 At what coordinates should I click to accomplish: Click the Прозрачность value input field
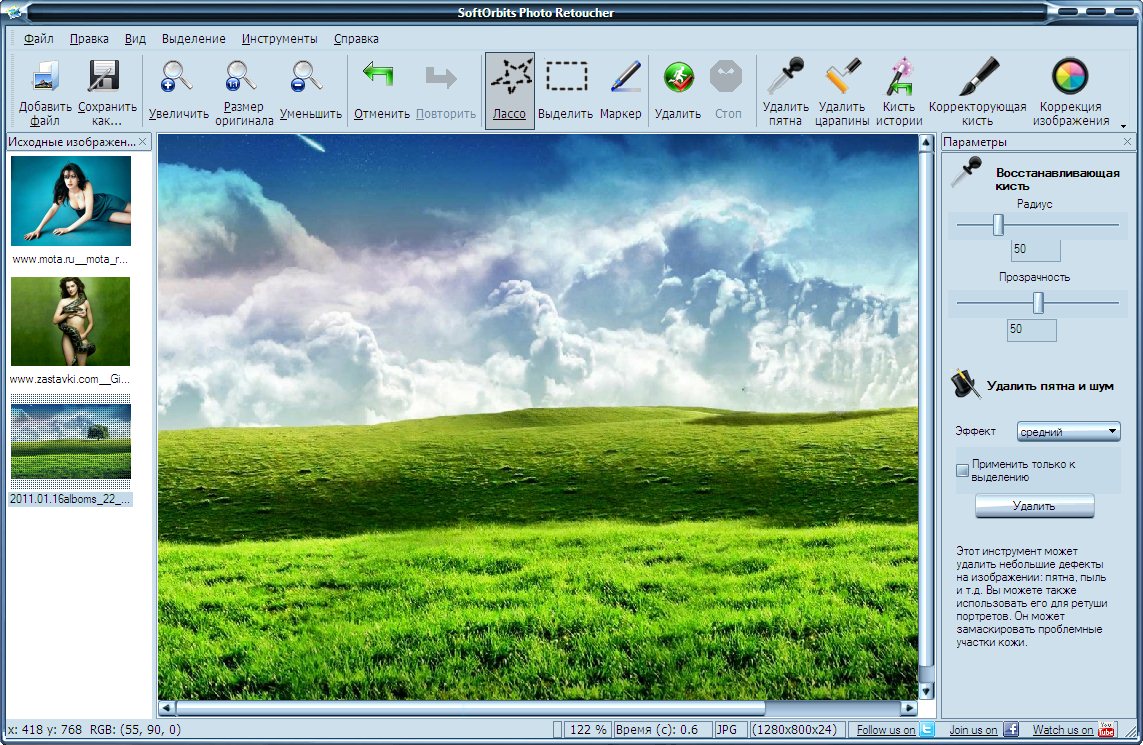click(x=1032, y=330)
